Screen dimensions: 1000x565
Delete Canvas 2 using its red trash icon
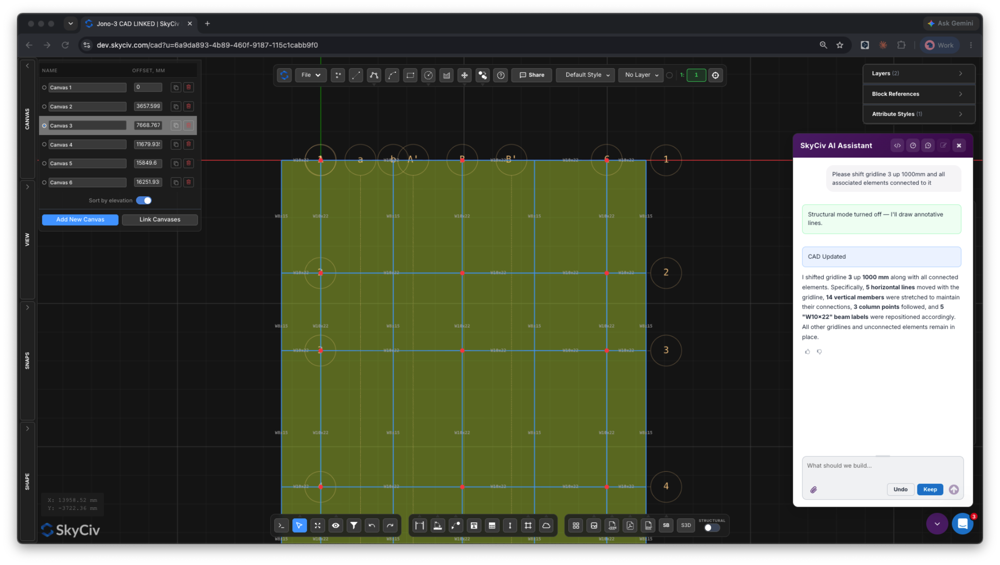click(x=189, y=106)
